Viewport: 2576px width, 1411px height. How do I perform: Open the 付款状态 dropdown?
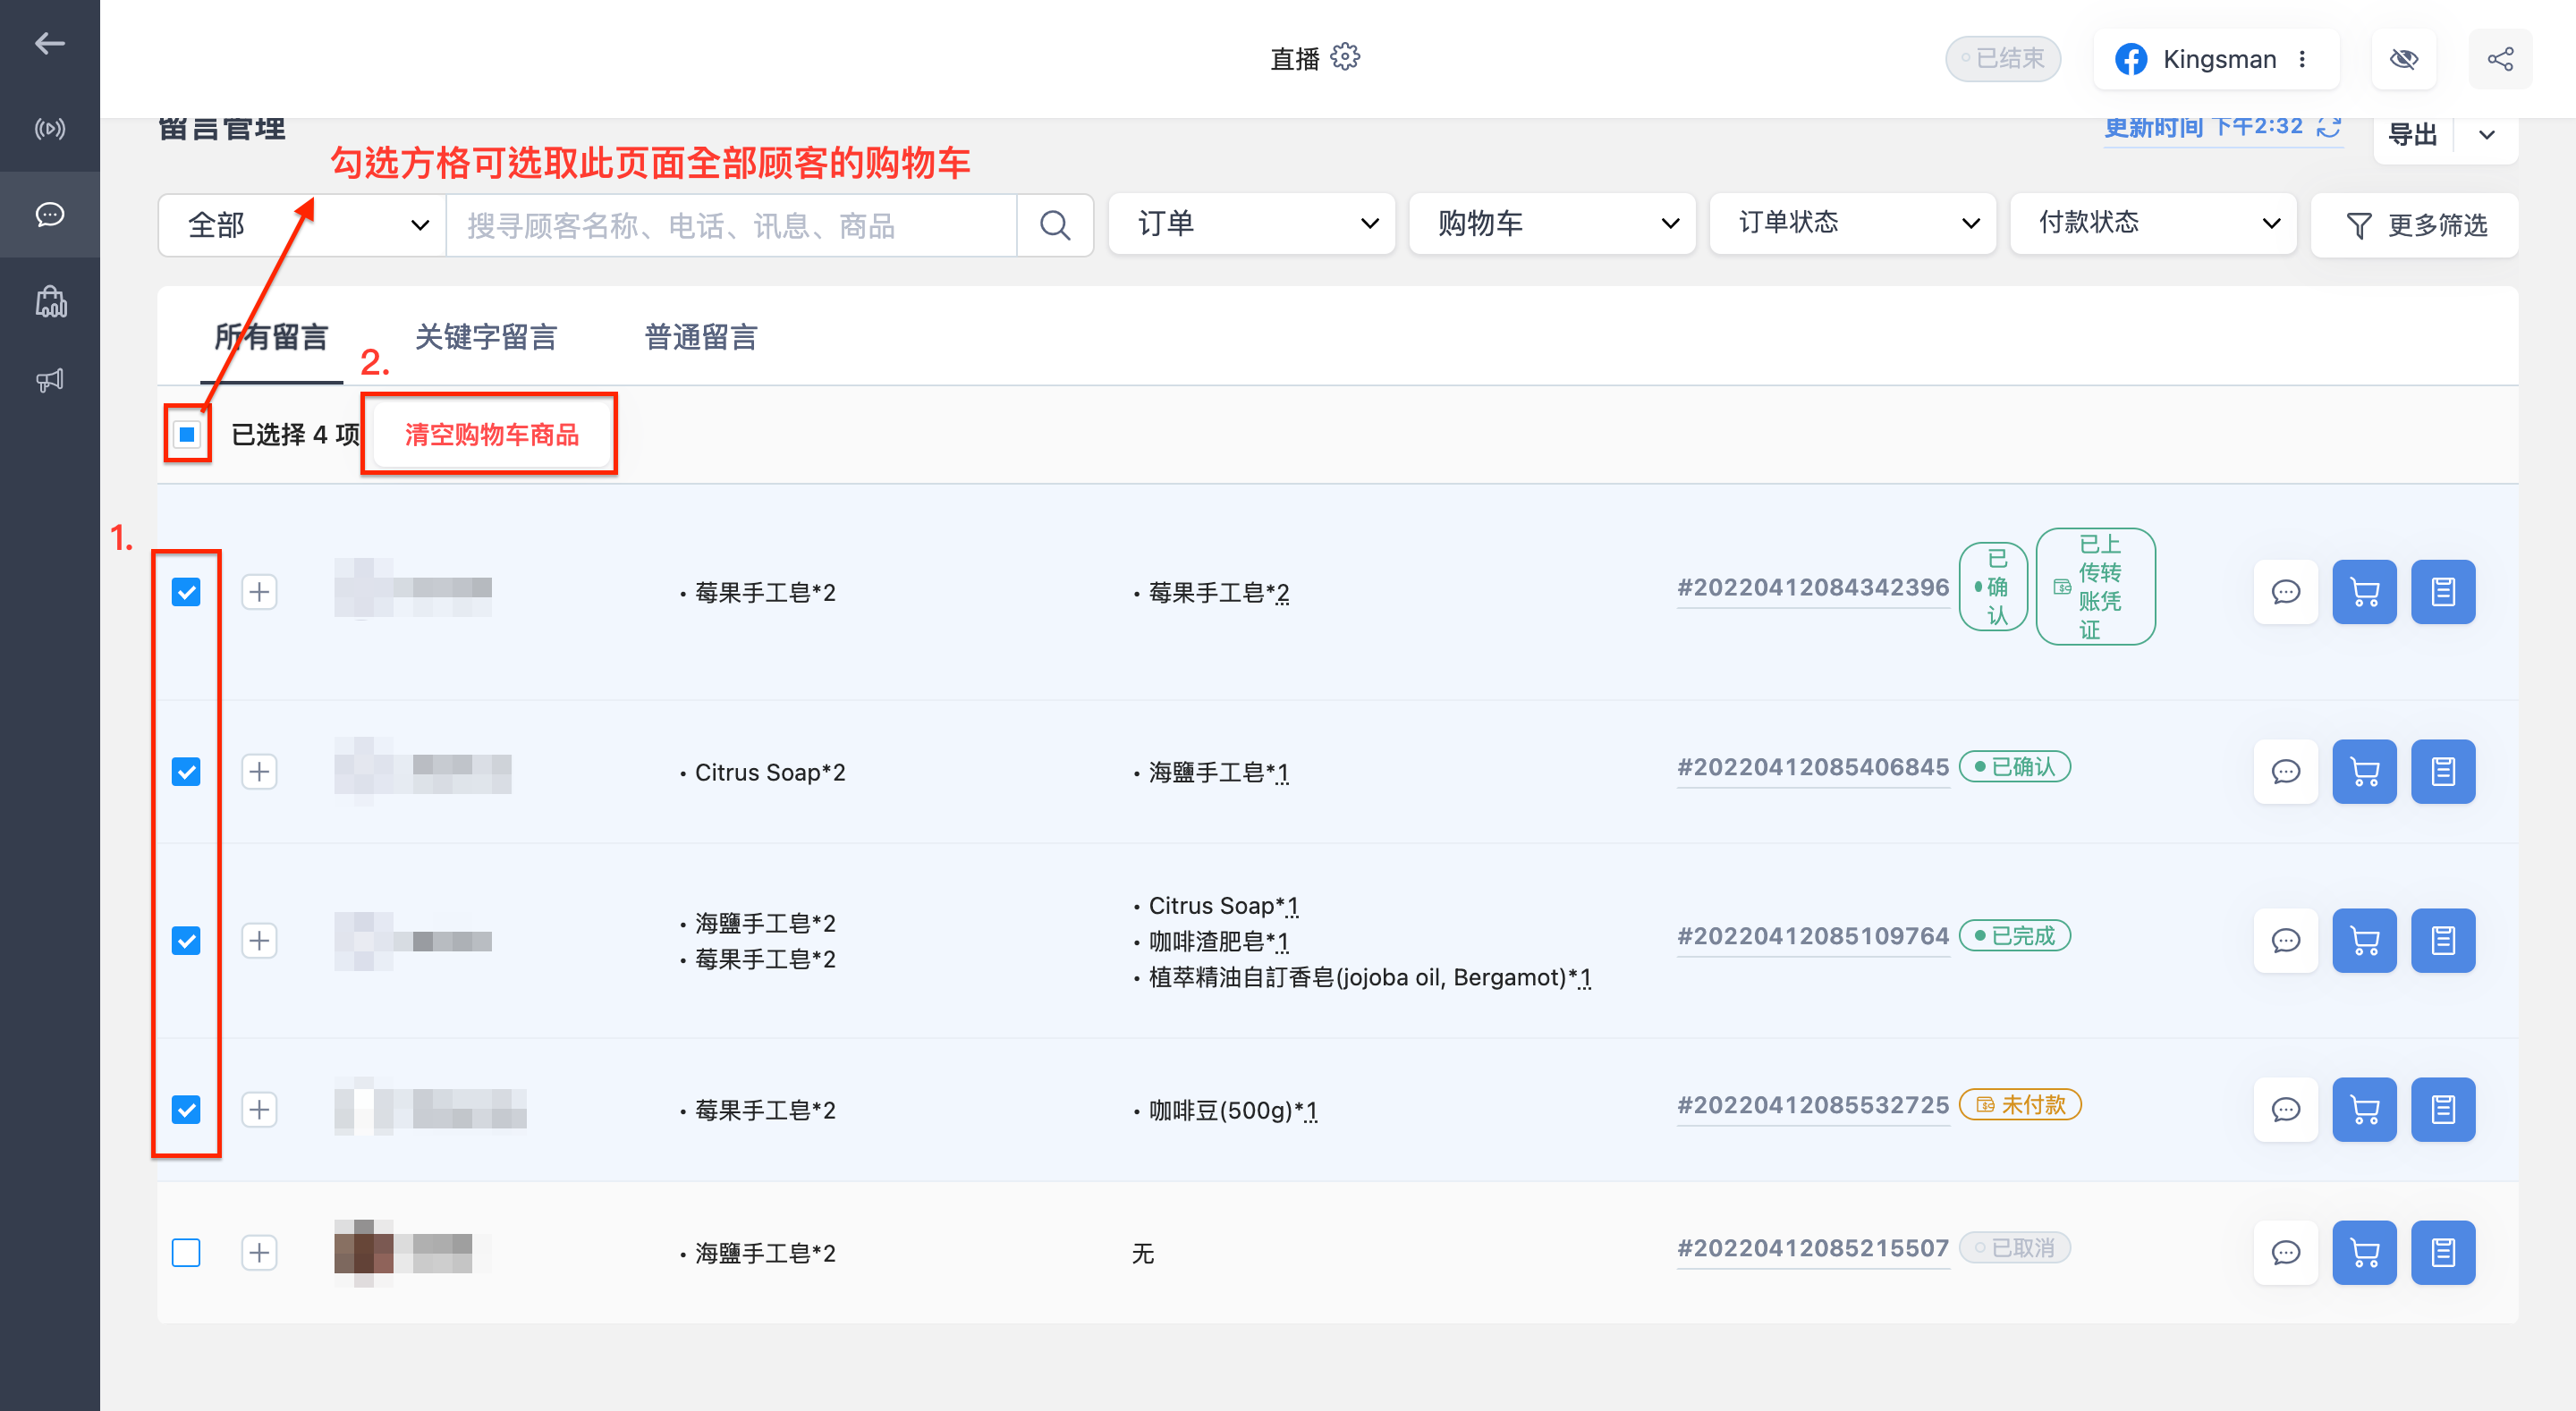click(2153, 224)
